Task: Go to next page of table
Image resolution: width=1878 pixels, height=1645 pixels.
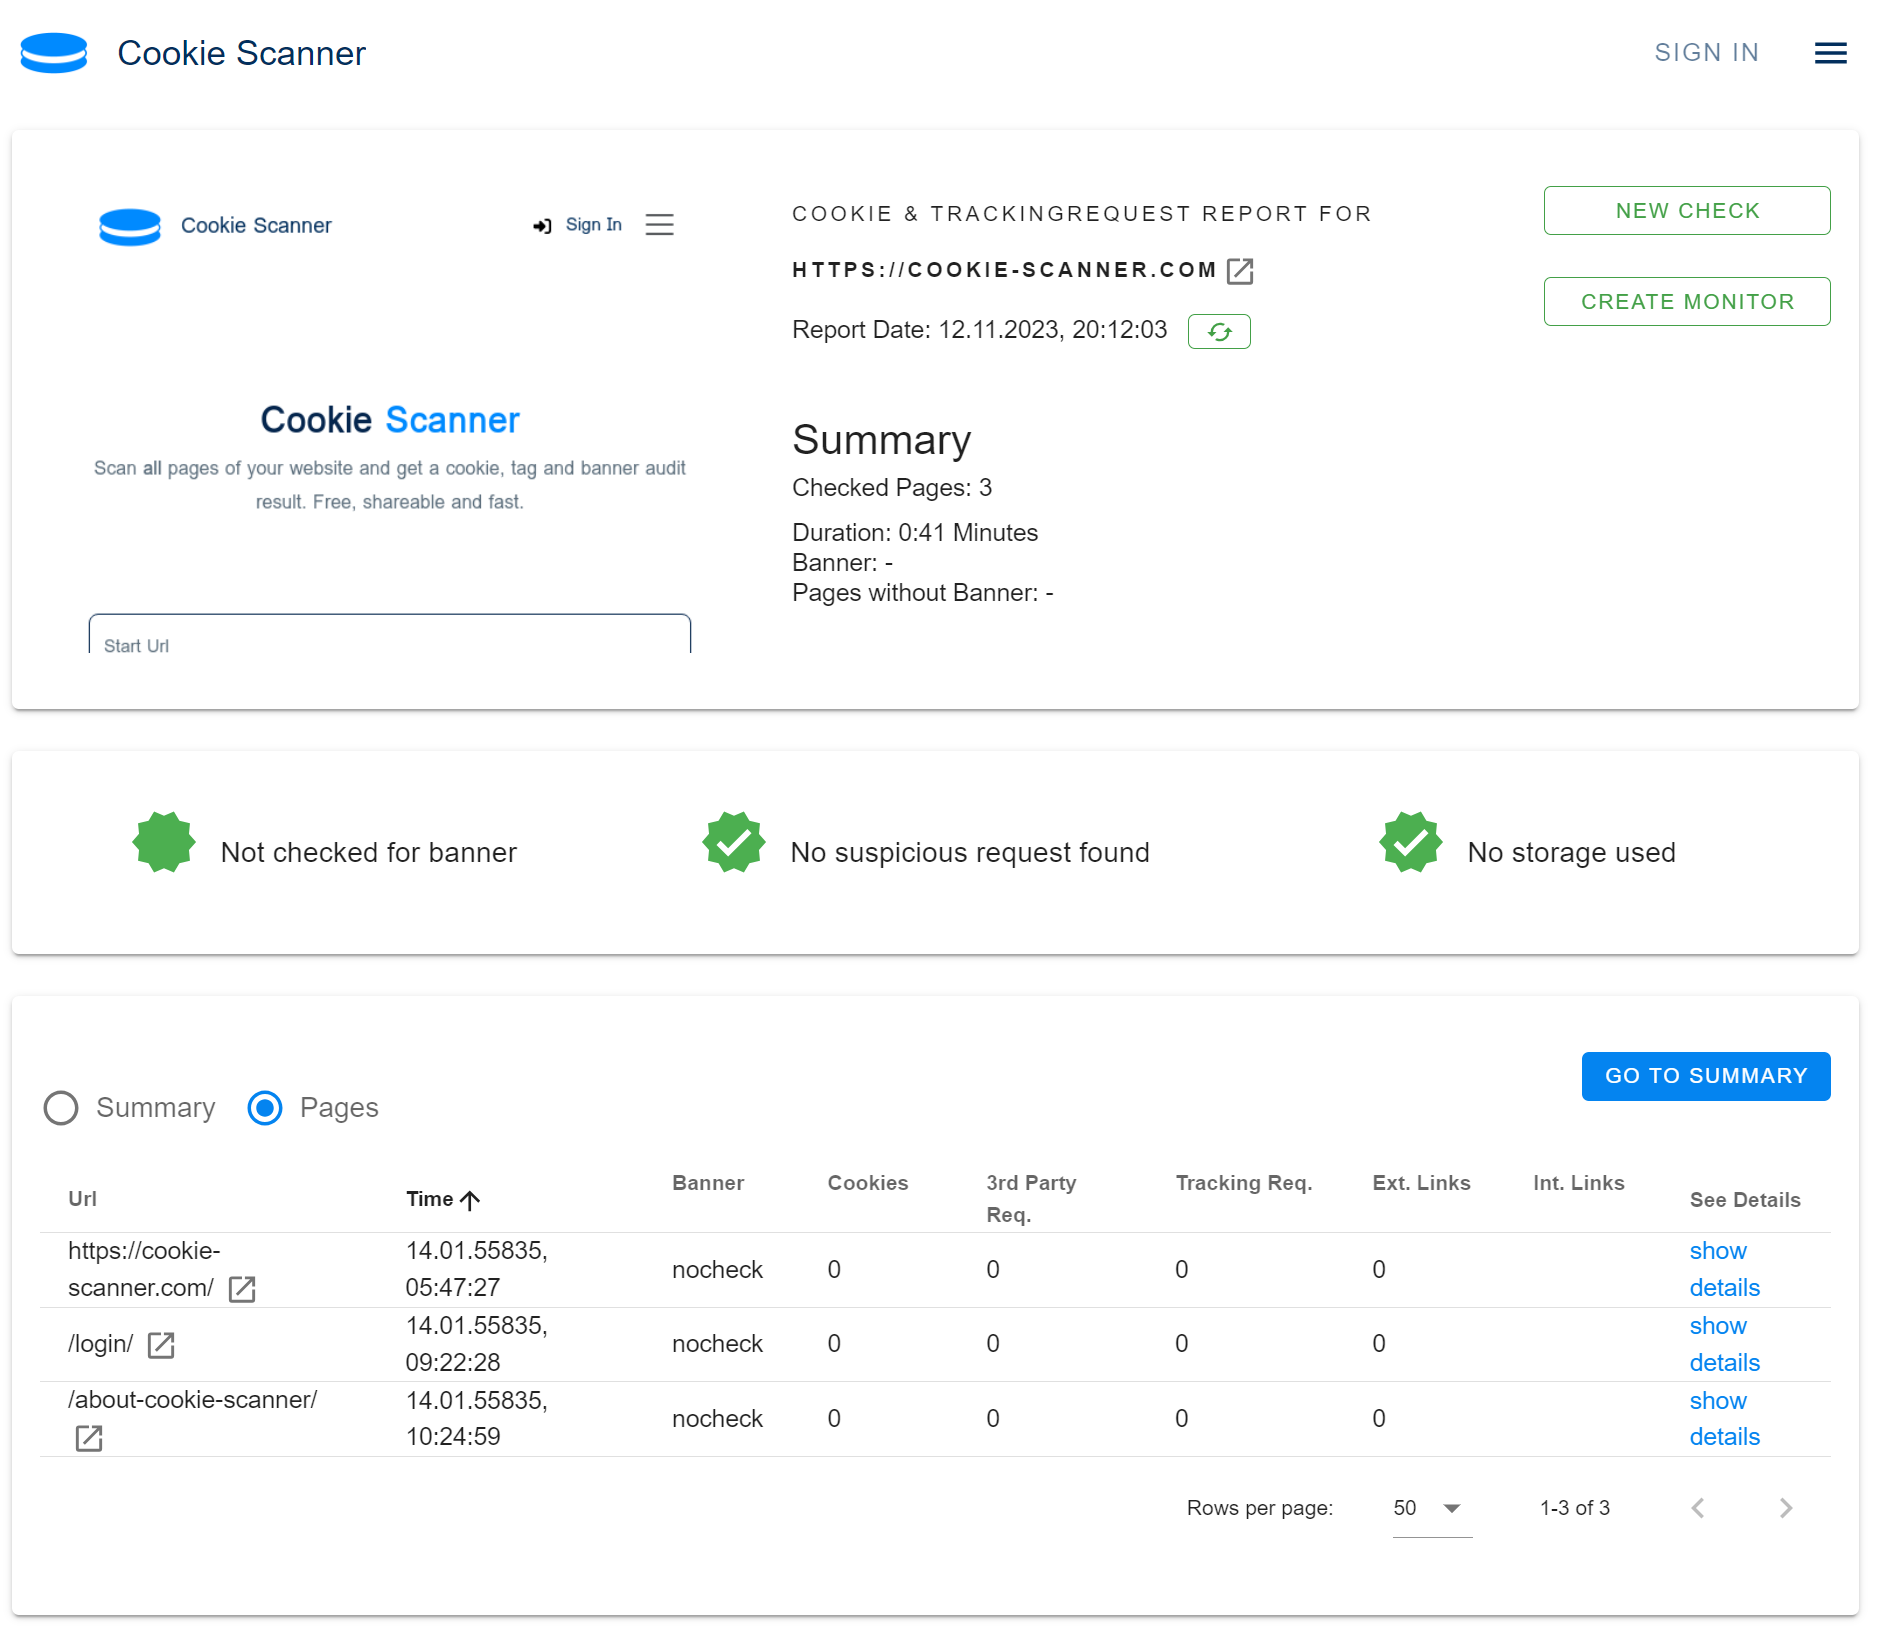Action: [1786, 1508]
